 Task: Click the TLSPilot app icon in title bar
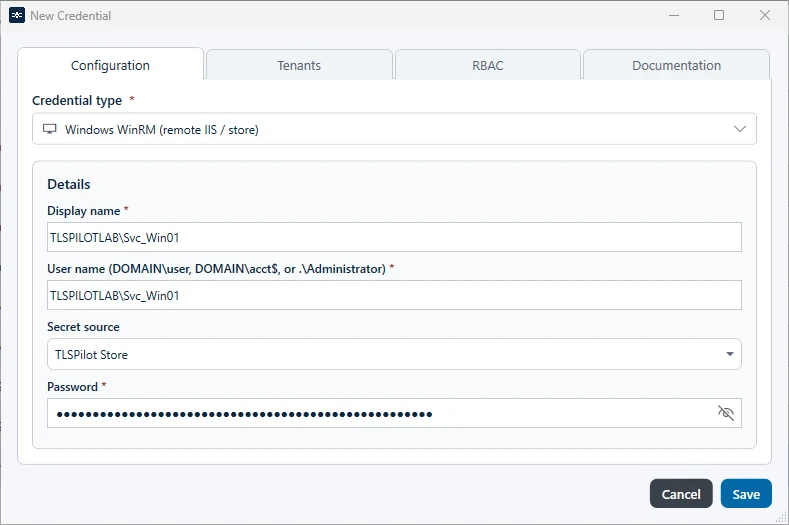point(17,16)
